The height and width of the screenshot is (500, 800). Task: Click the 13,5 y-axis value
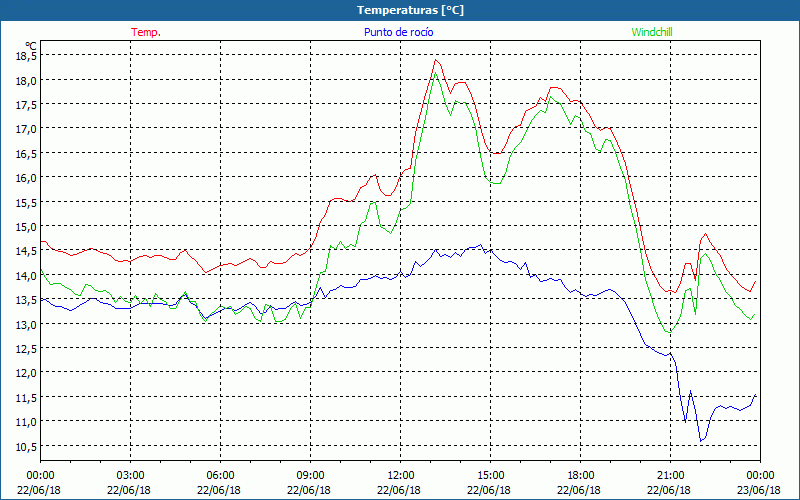click(27, 299)
